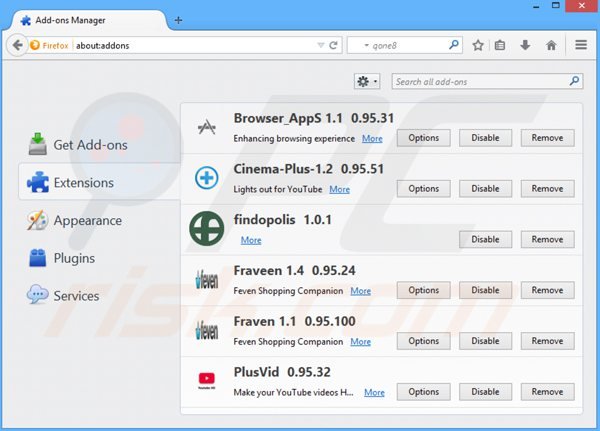Open the Downloads arrow icon

pos(525,45)
